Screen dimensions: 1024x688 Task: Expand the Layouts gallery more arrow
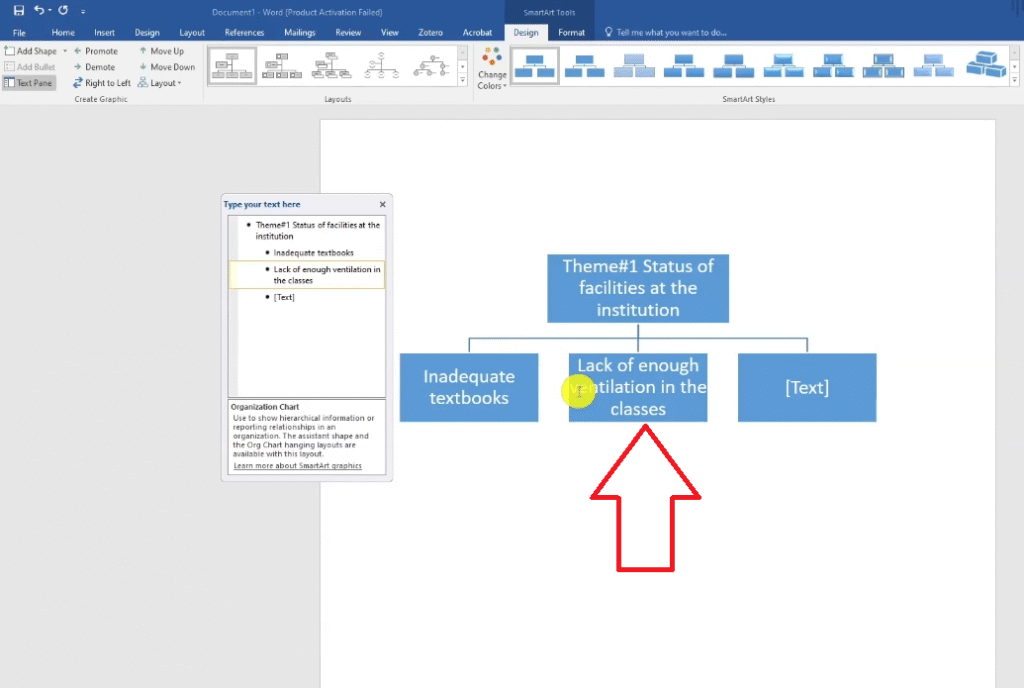coord(462,79)
